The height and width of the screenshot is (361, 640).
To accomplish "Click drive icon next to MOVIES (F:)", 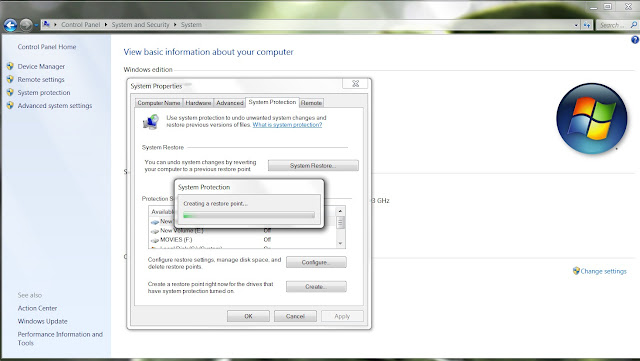I will [155, 240].
